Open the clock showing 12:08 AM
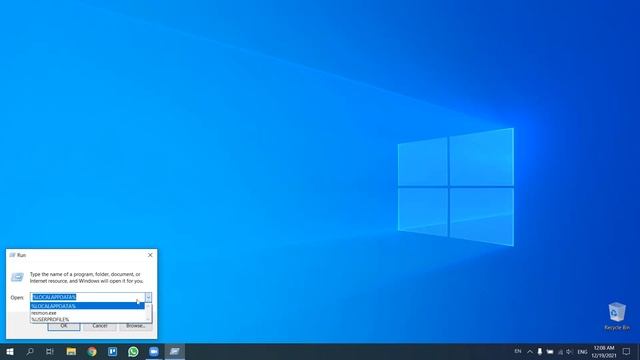Image resolution: width=640 pixels, height=360 pixels. coord(604,351)
